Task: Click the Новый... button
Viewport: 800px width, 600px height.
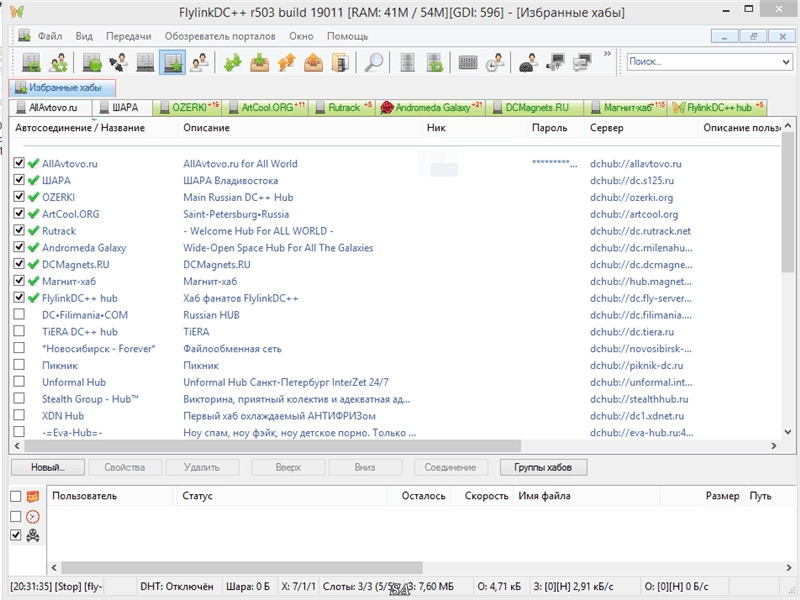Action: point(48,467)
